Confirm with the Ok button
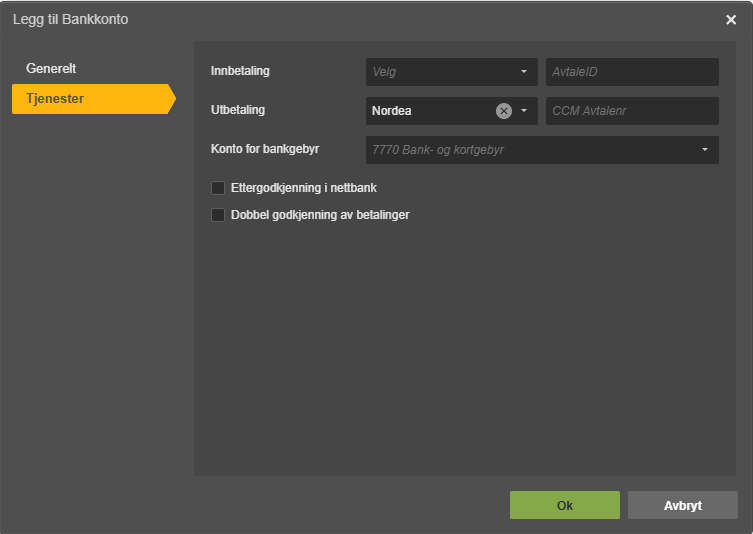 tap(565, 505)
